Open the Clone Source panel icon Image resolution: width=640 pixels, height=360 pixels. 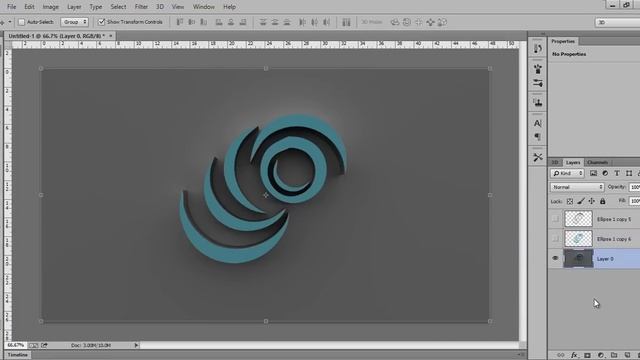tap(538, 103)
